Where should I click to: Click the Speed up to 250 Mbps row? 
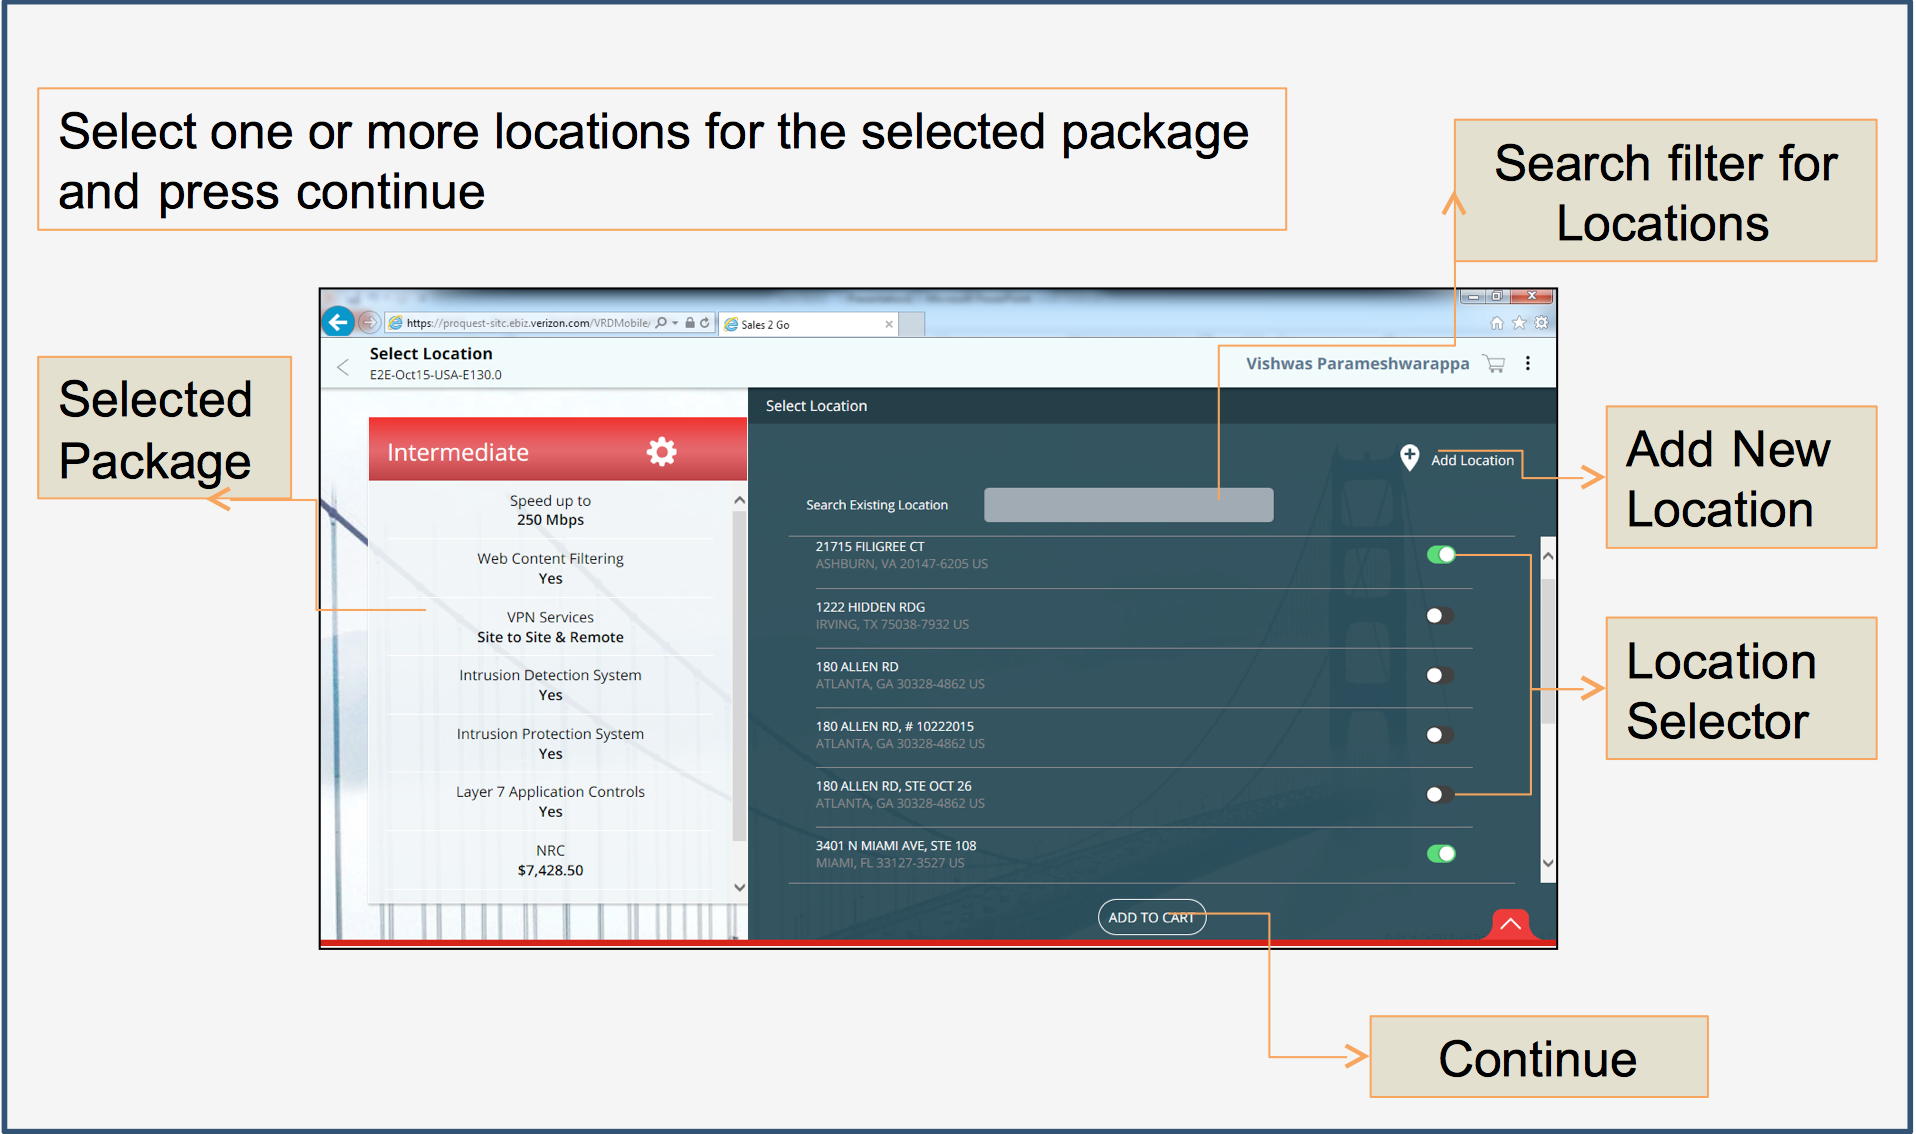coord(550,510)
